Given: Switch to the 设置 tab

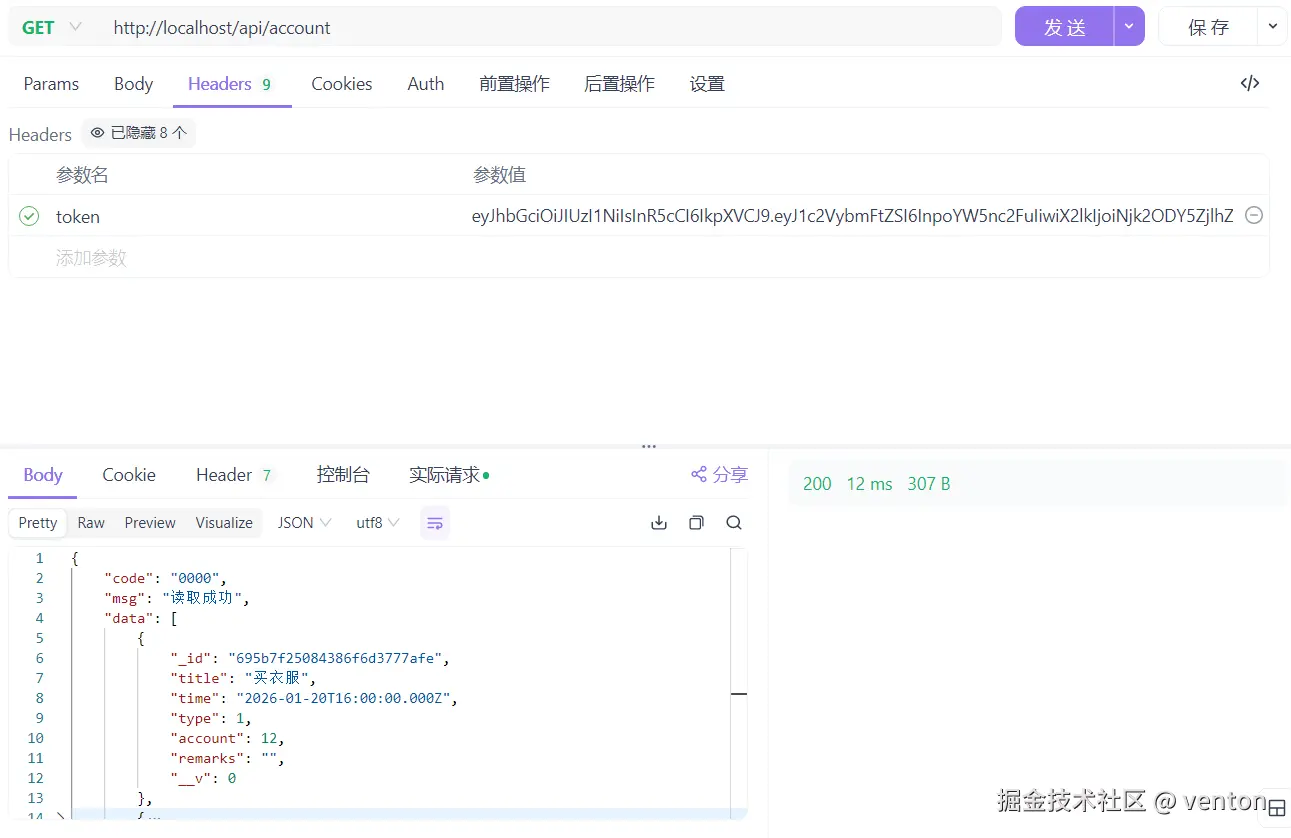Looking at the screenshot, I should (x=707, y=84).
